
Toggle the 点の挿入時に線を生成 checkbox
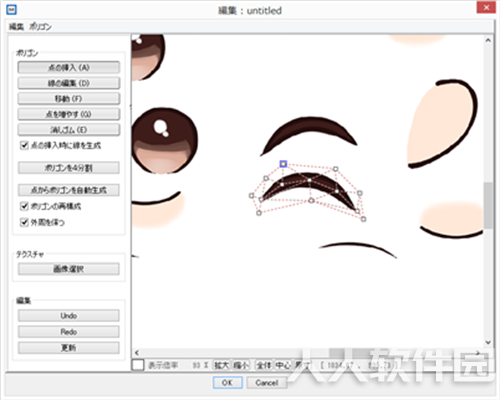coord(24,145)
